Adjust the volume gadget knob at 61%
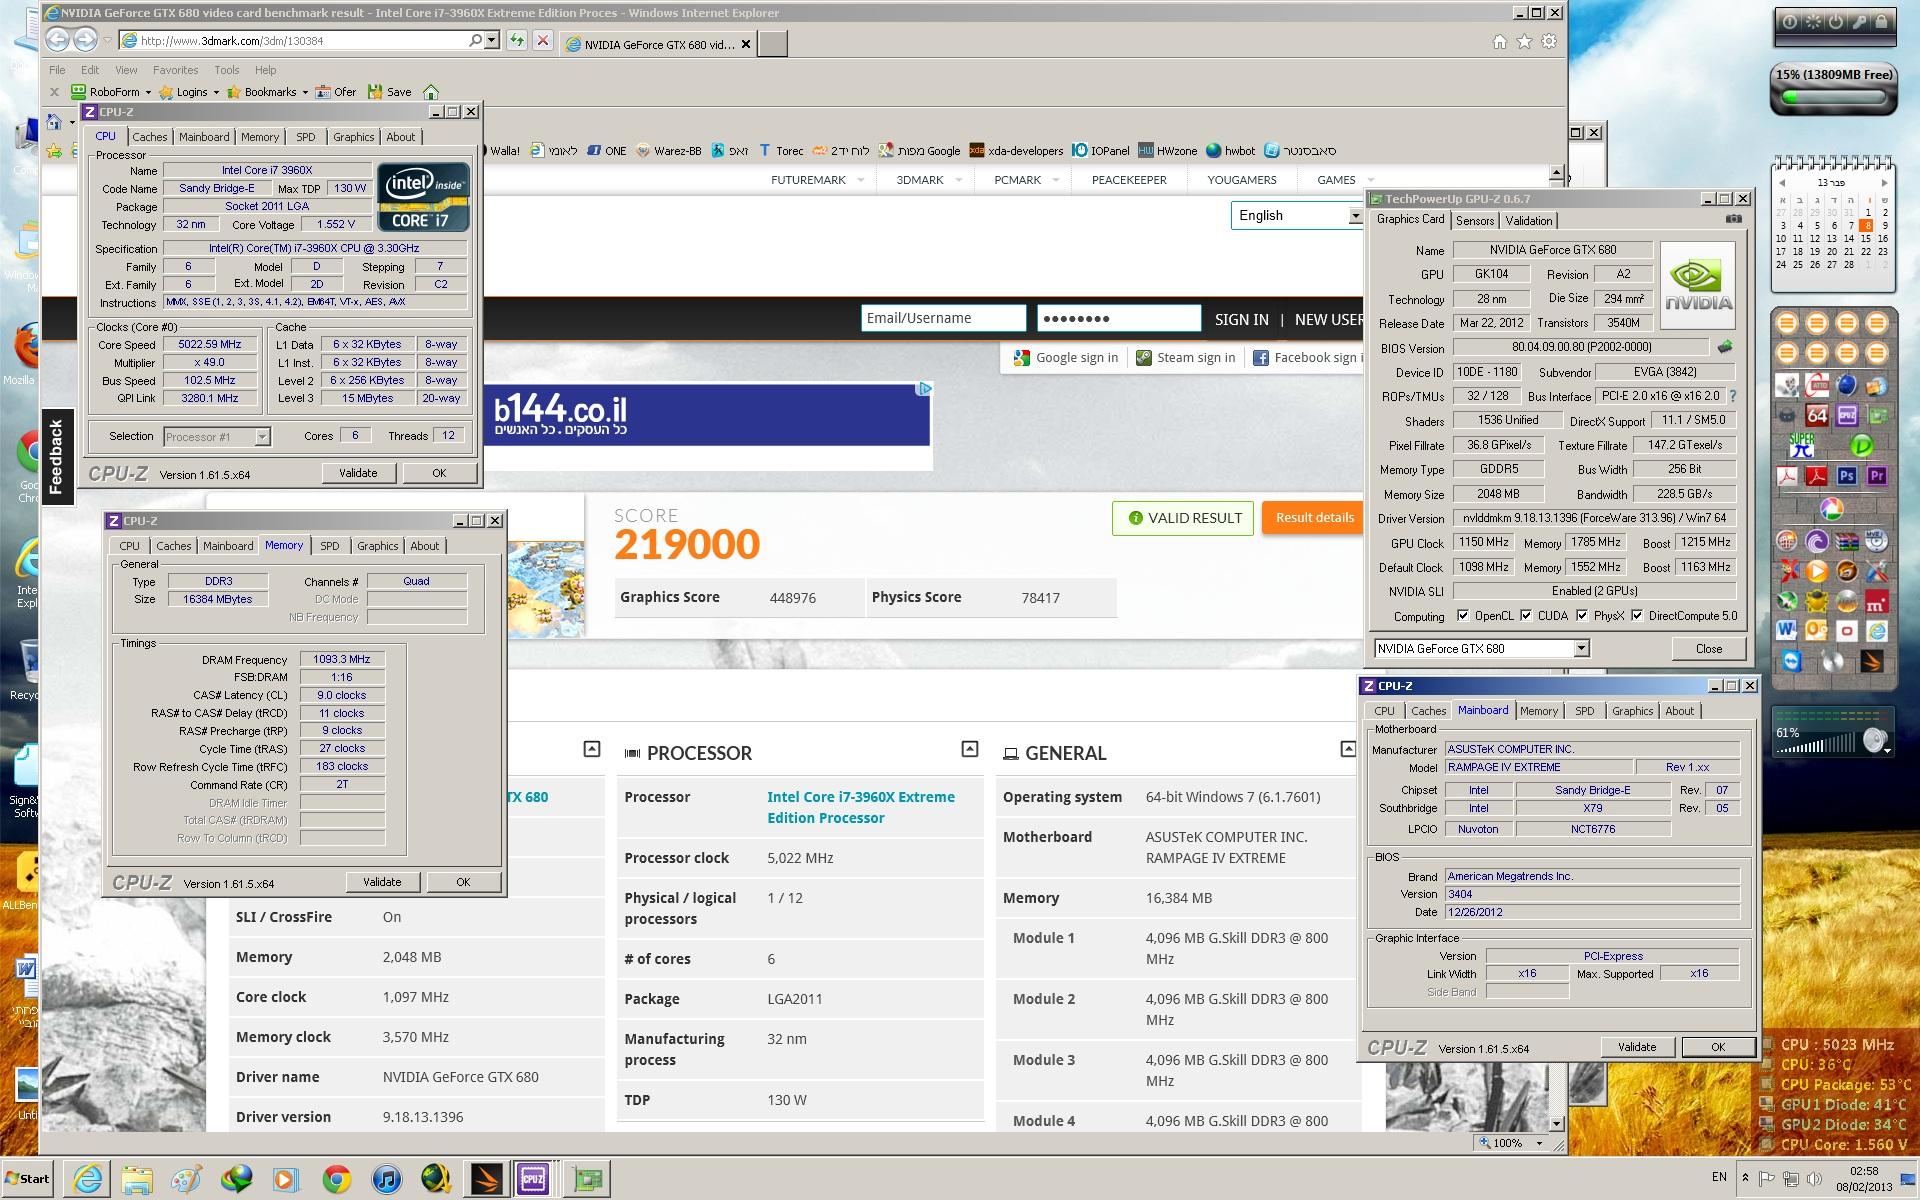1920x1200 pixels. [x=1875, y=741]
